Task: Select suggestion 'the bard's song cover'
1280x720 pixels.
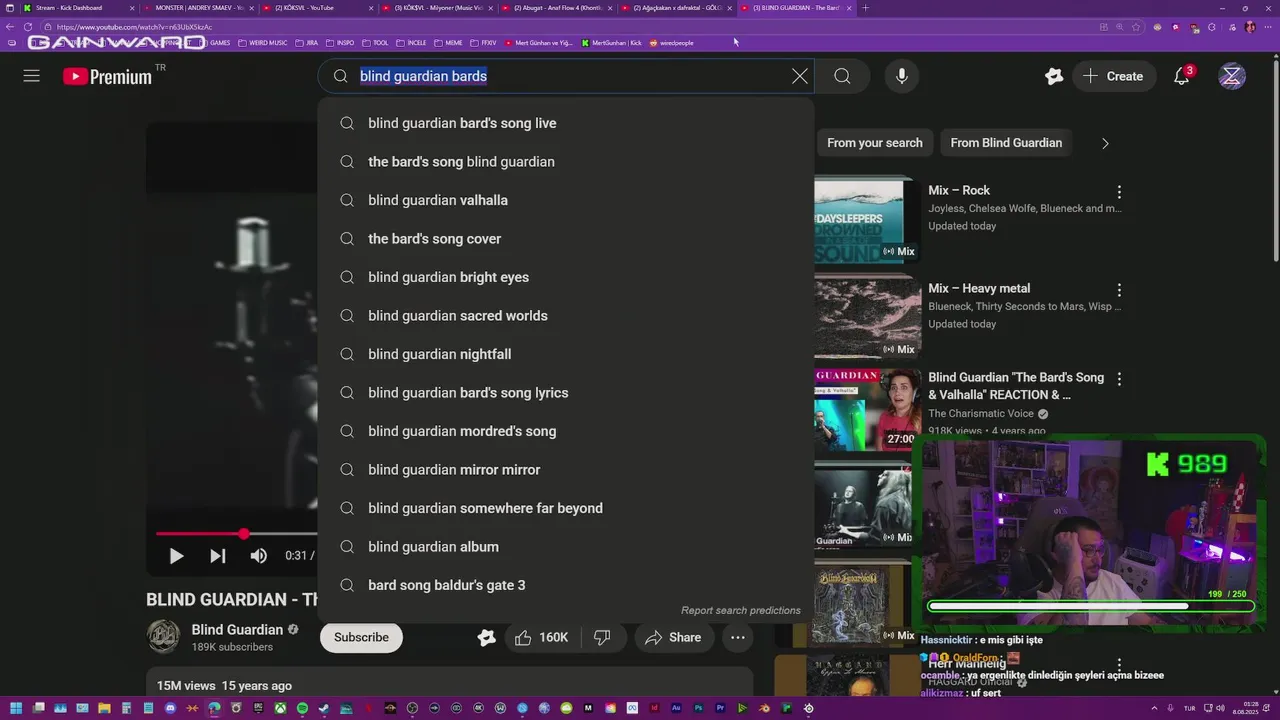Action: click(566, 239)
